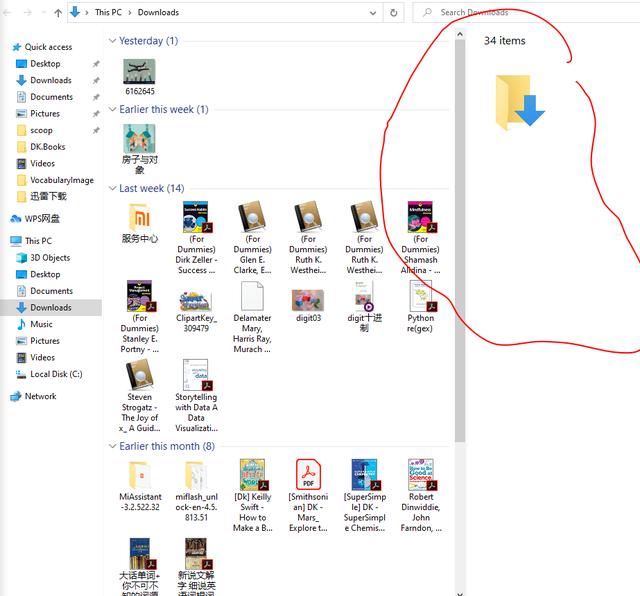The height and width of the screenshot is (596, 640).
Task: Refresh the Downloads folder view
Action: (x=393, y=13)
